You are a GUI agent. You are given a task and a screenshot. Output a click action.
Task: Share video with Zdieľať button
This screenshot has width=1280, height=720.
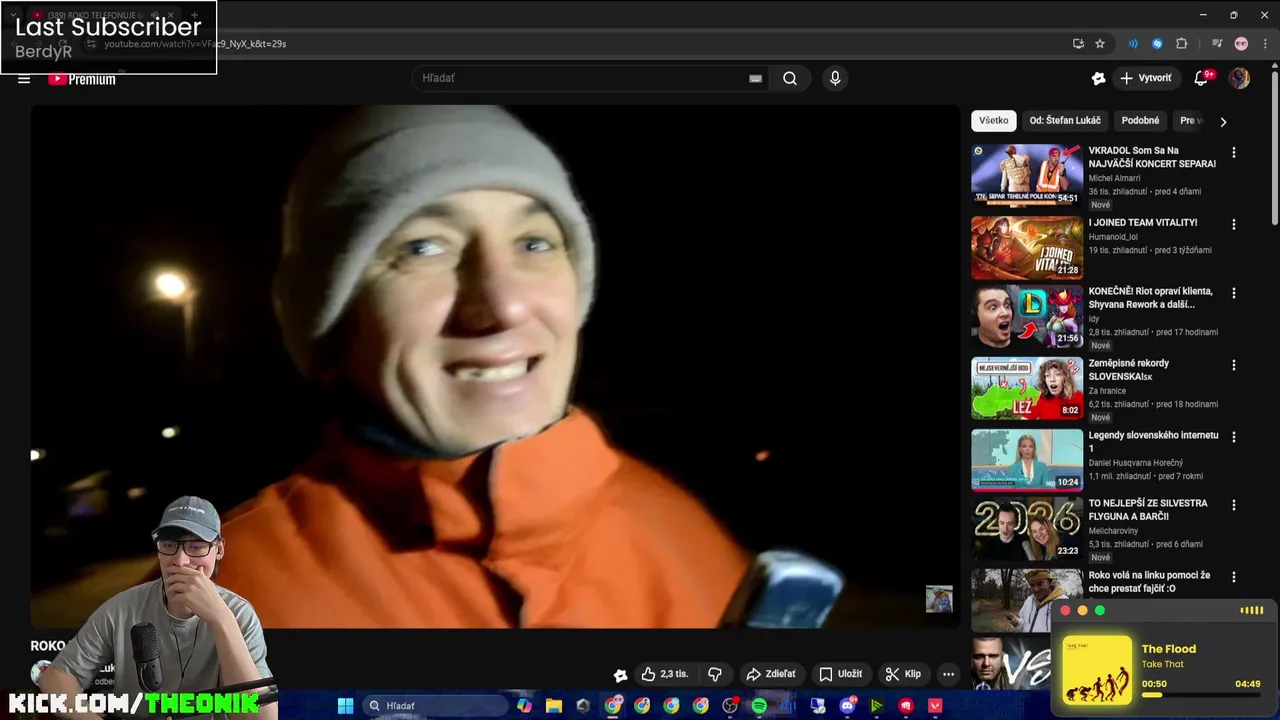[x=771, y=674]
